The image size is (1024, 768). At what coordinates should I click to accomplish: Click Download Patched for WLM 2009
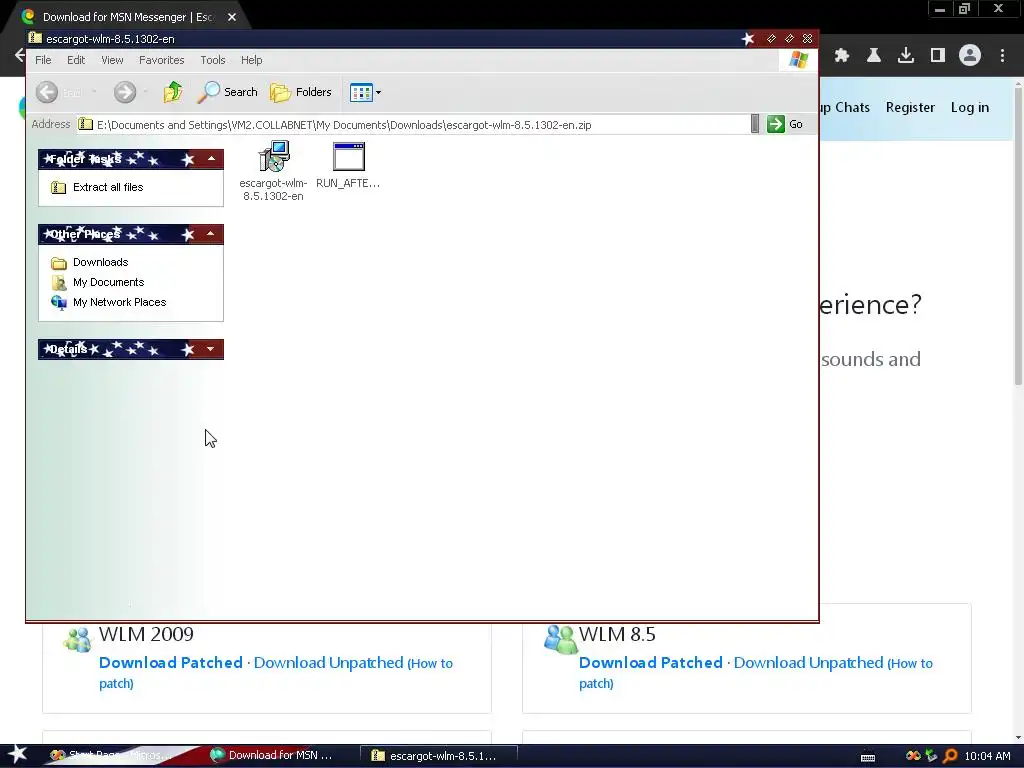coord(170,663)
